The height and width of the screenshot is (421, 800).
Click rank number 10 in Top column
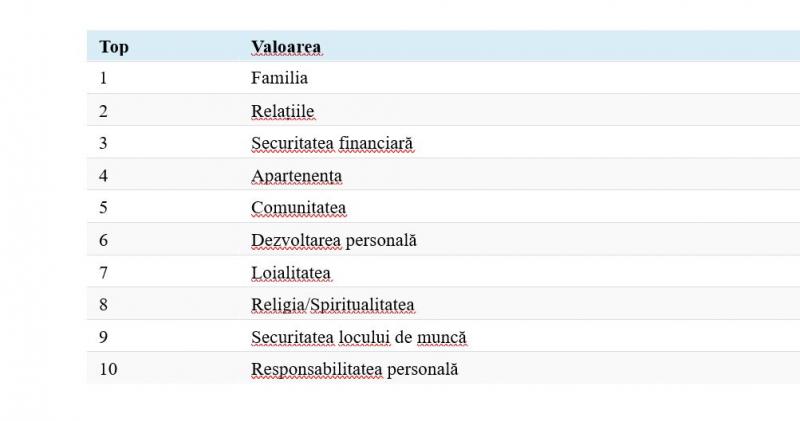point(108,369)
